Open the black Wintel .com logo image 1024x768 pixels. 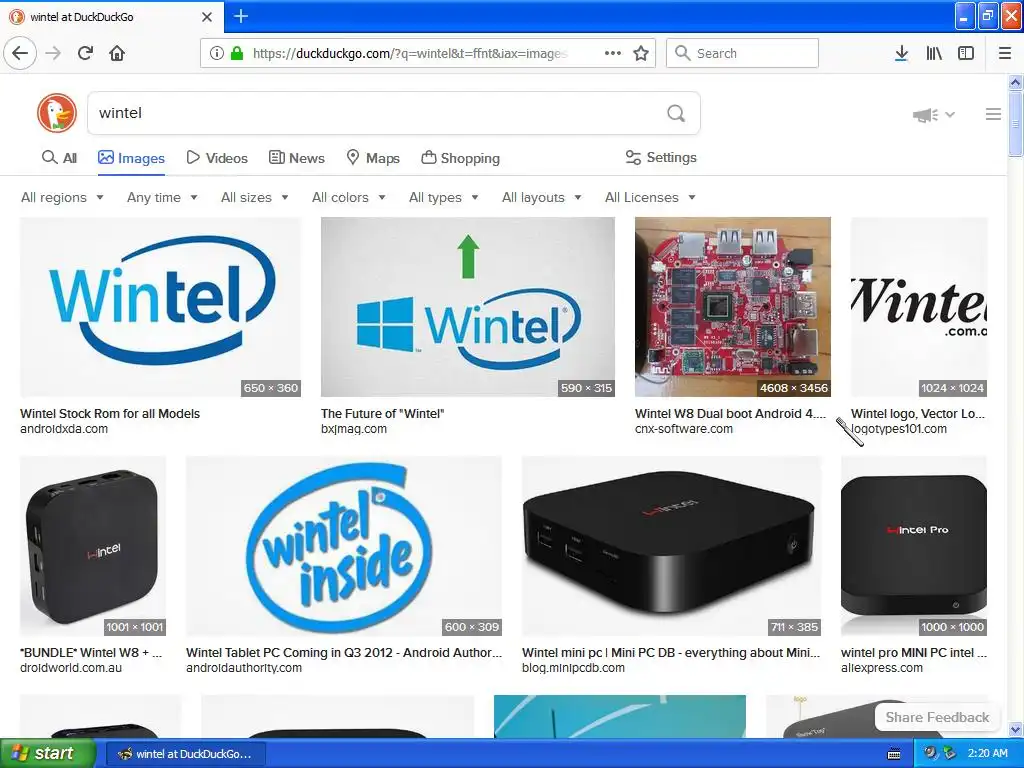[919, 307]
